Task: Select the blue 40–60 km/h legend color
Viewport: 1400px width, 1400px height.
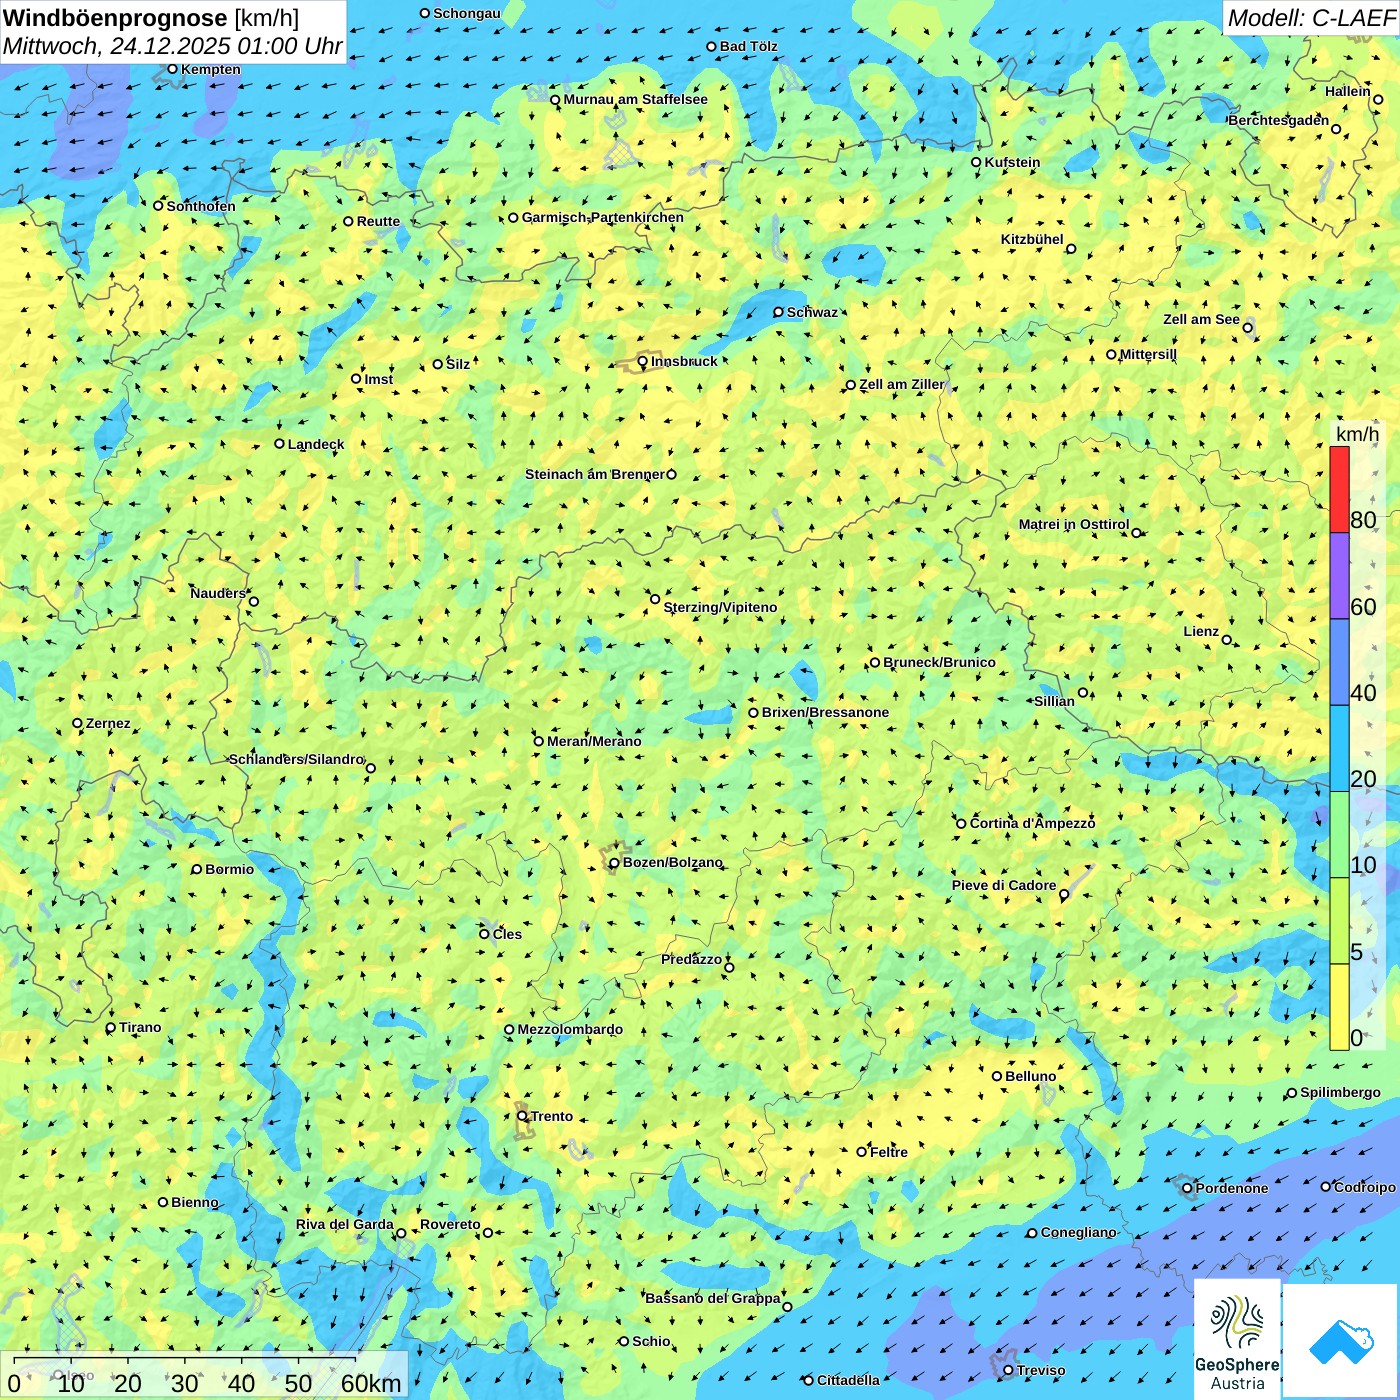Action: [1339, 662]
